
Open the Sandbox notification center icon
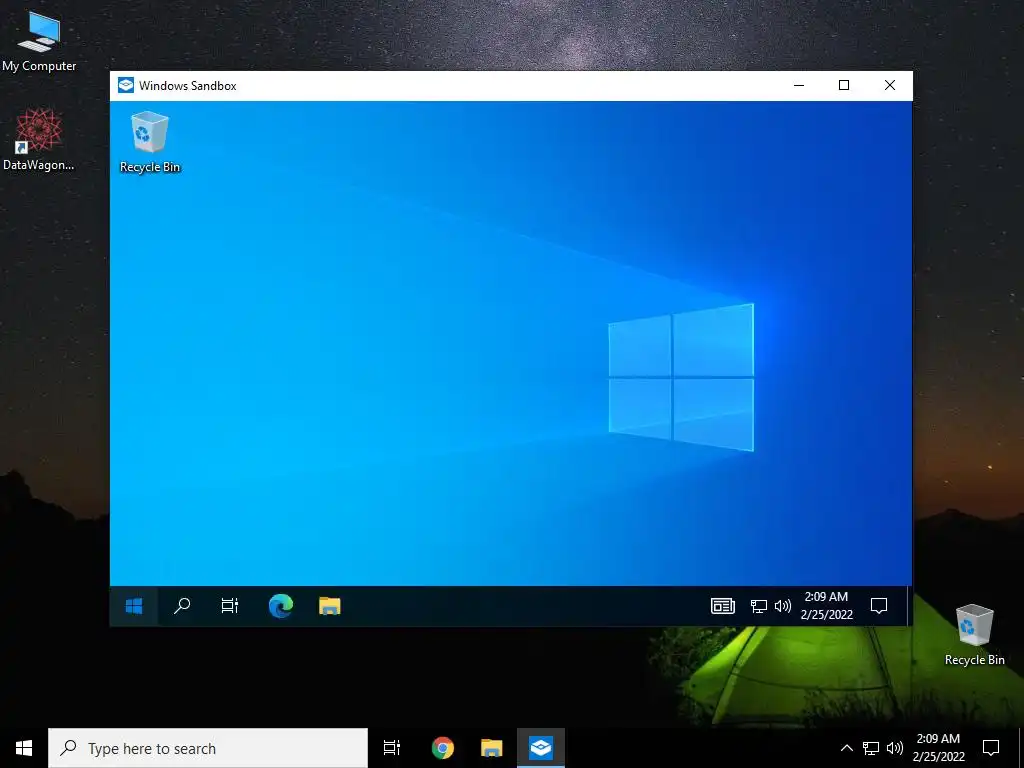point(879,606)
